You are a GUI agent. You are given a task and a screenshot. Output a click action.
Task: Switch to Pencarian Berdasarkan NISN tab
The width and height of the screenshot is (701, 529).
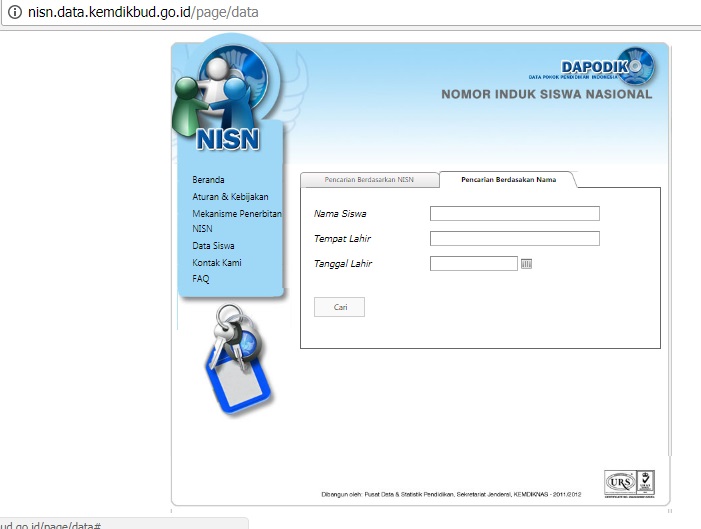tap(369, 180)
